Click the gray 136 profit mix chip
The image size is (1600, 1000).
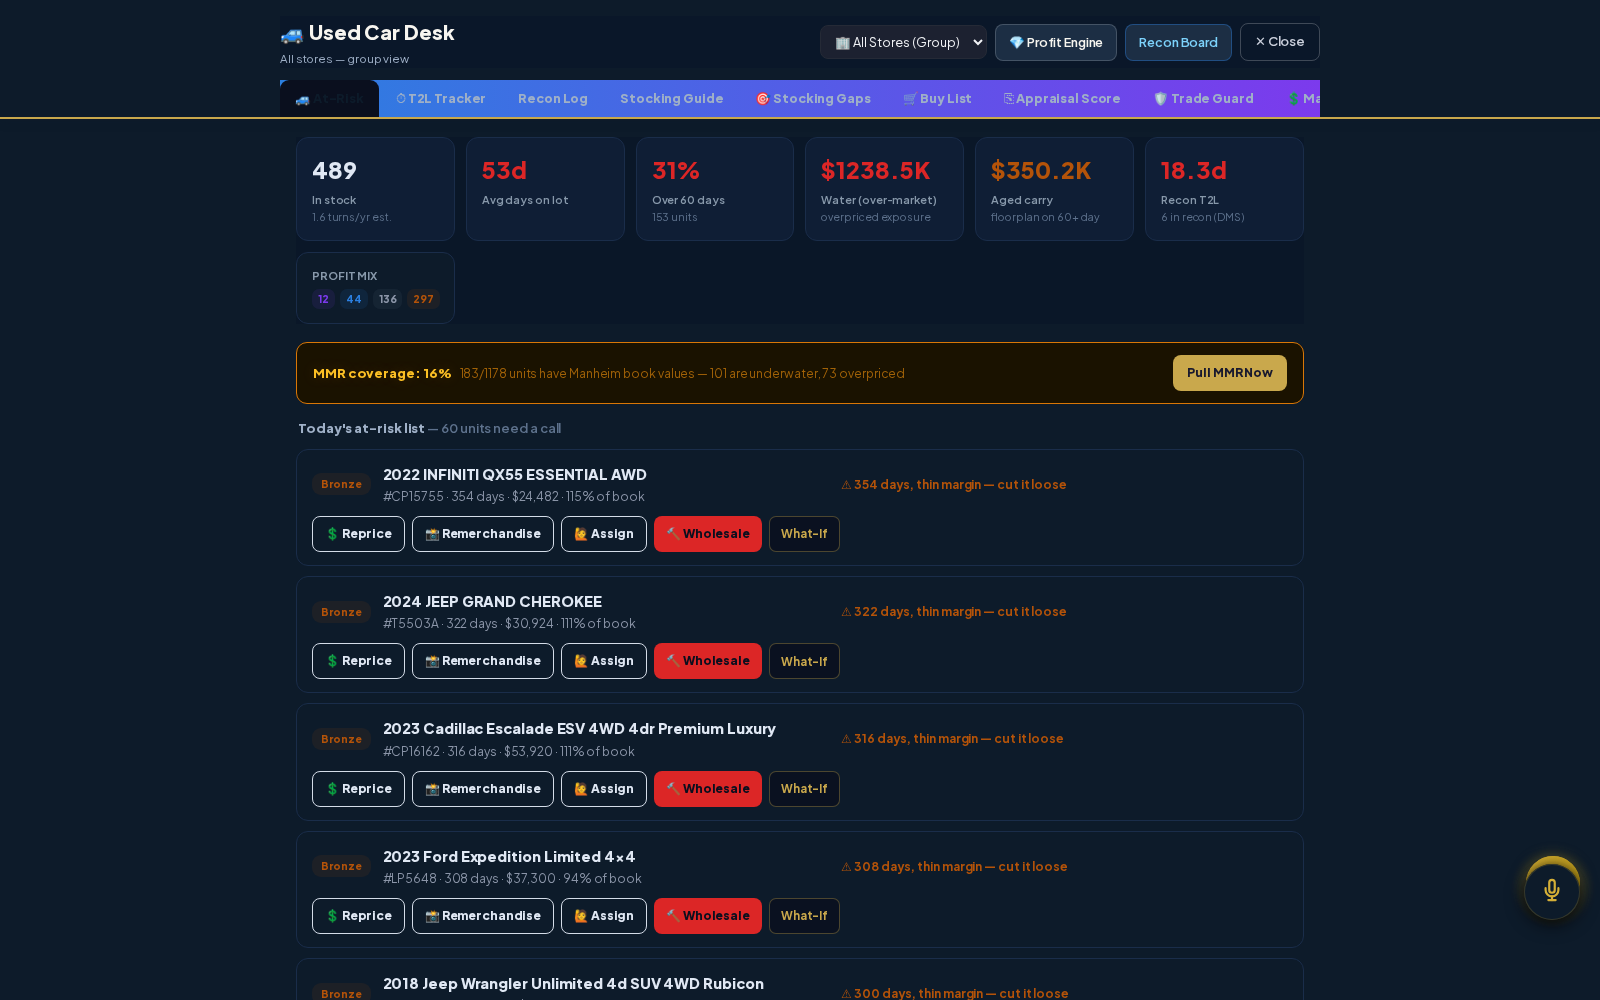click(x=388, y=299)
